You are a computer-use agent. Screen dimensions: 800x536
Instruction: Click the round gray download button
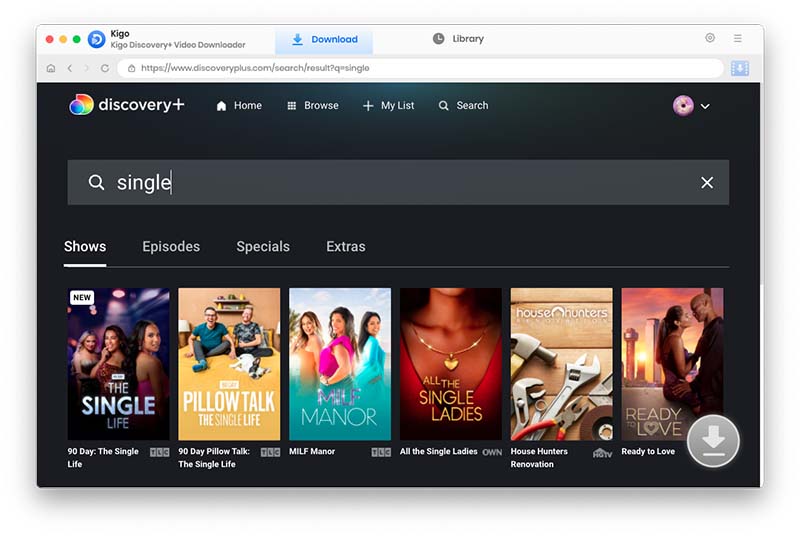[x=713, y=441]
